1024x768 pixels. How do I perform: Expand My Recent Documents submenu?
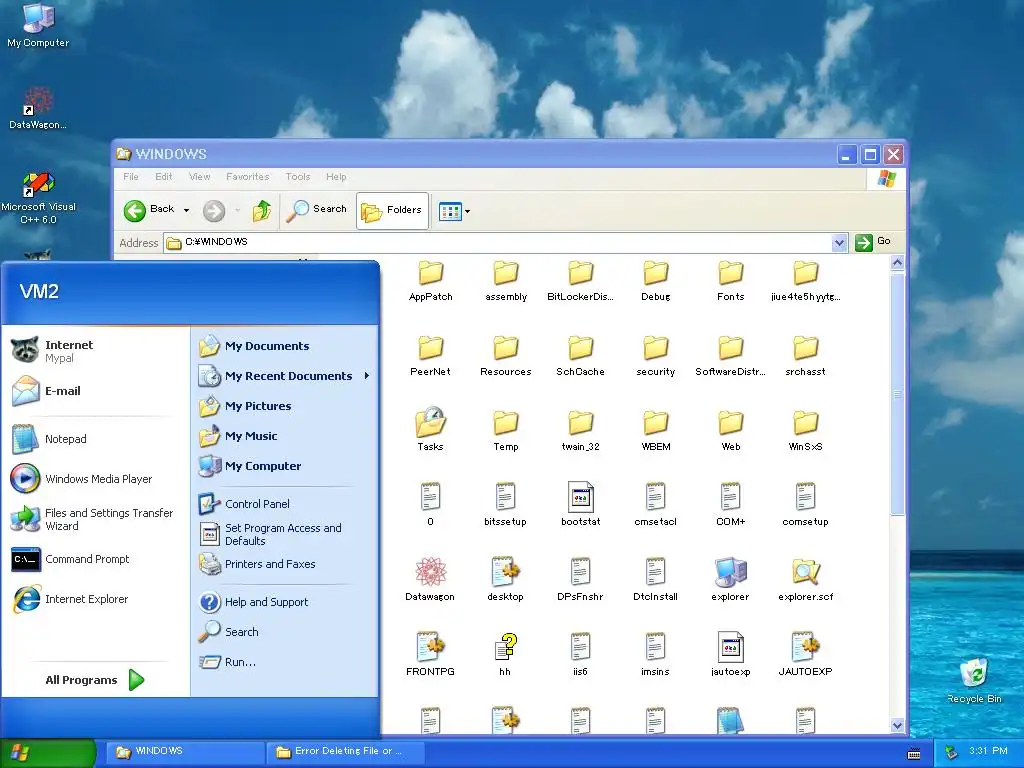[x=285, y=376]
